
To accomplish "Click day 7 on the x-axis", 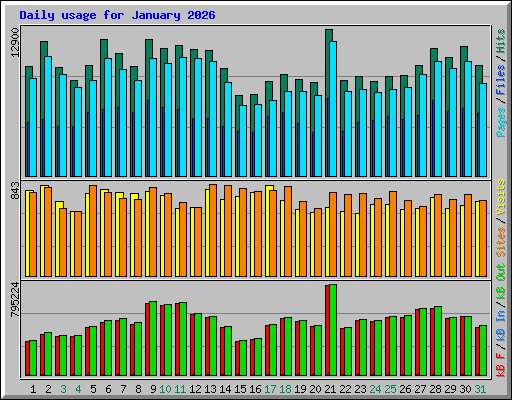I will [x=123, y=389].
